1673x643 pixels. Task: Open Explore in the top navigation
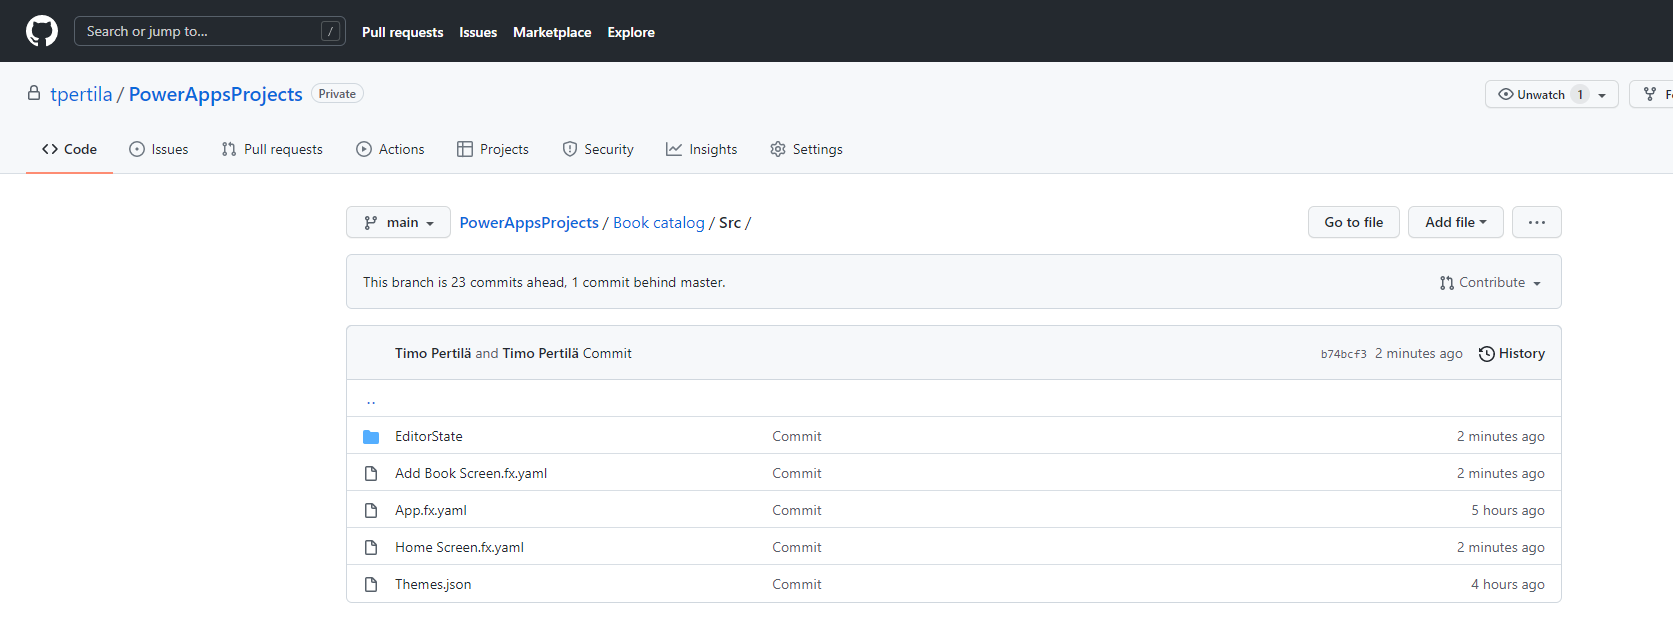point(631,32)
